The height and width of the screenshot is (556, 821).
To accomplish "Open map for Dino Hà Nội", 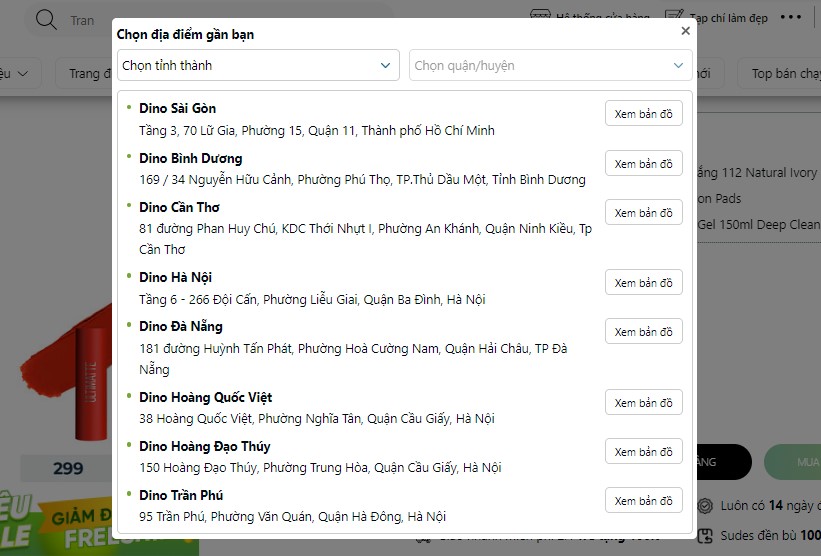I will coord(644,283).
